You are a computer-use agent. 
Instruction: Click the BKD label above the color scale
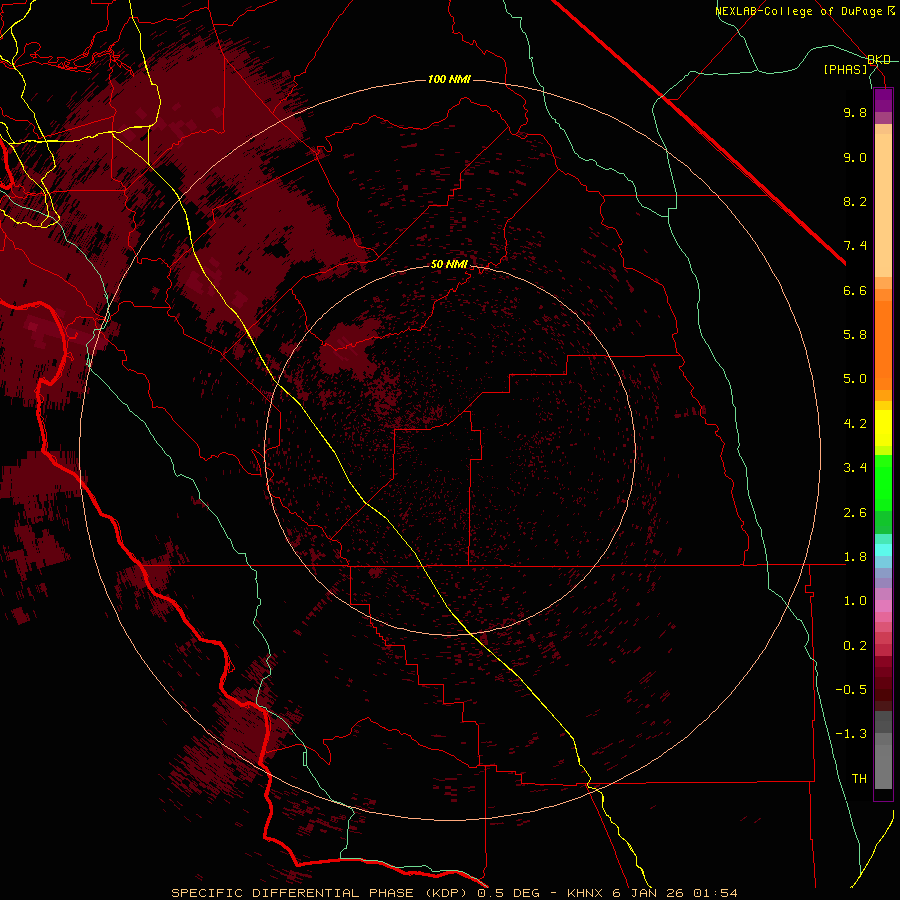point(879,60)
